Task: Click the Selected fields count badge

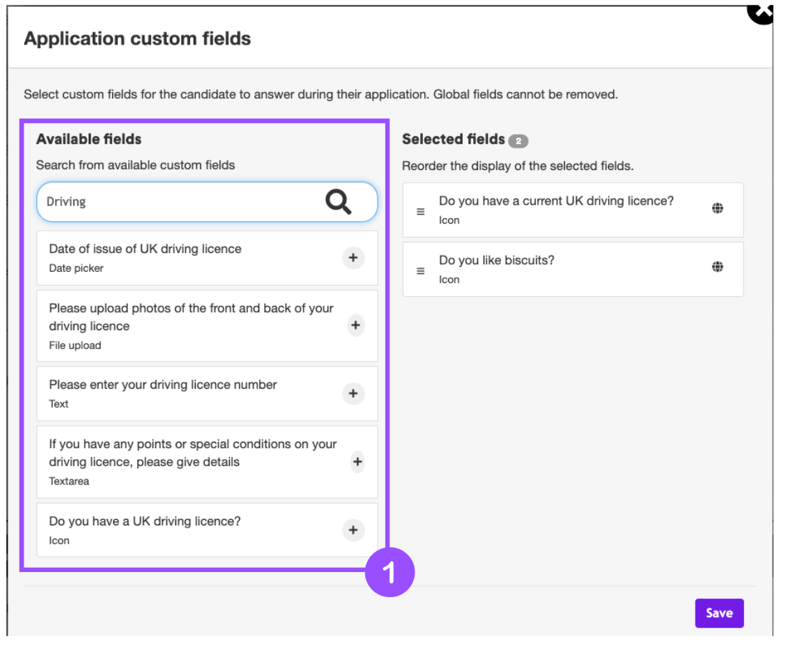Action: pos(518,141)
